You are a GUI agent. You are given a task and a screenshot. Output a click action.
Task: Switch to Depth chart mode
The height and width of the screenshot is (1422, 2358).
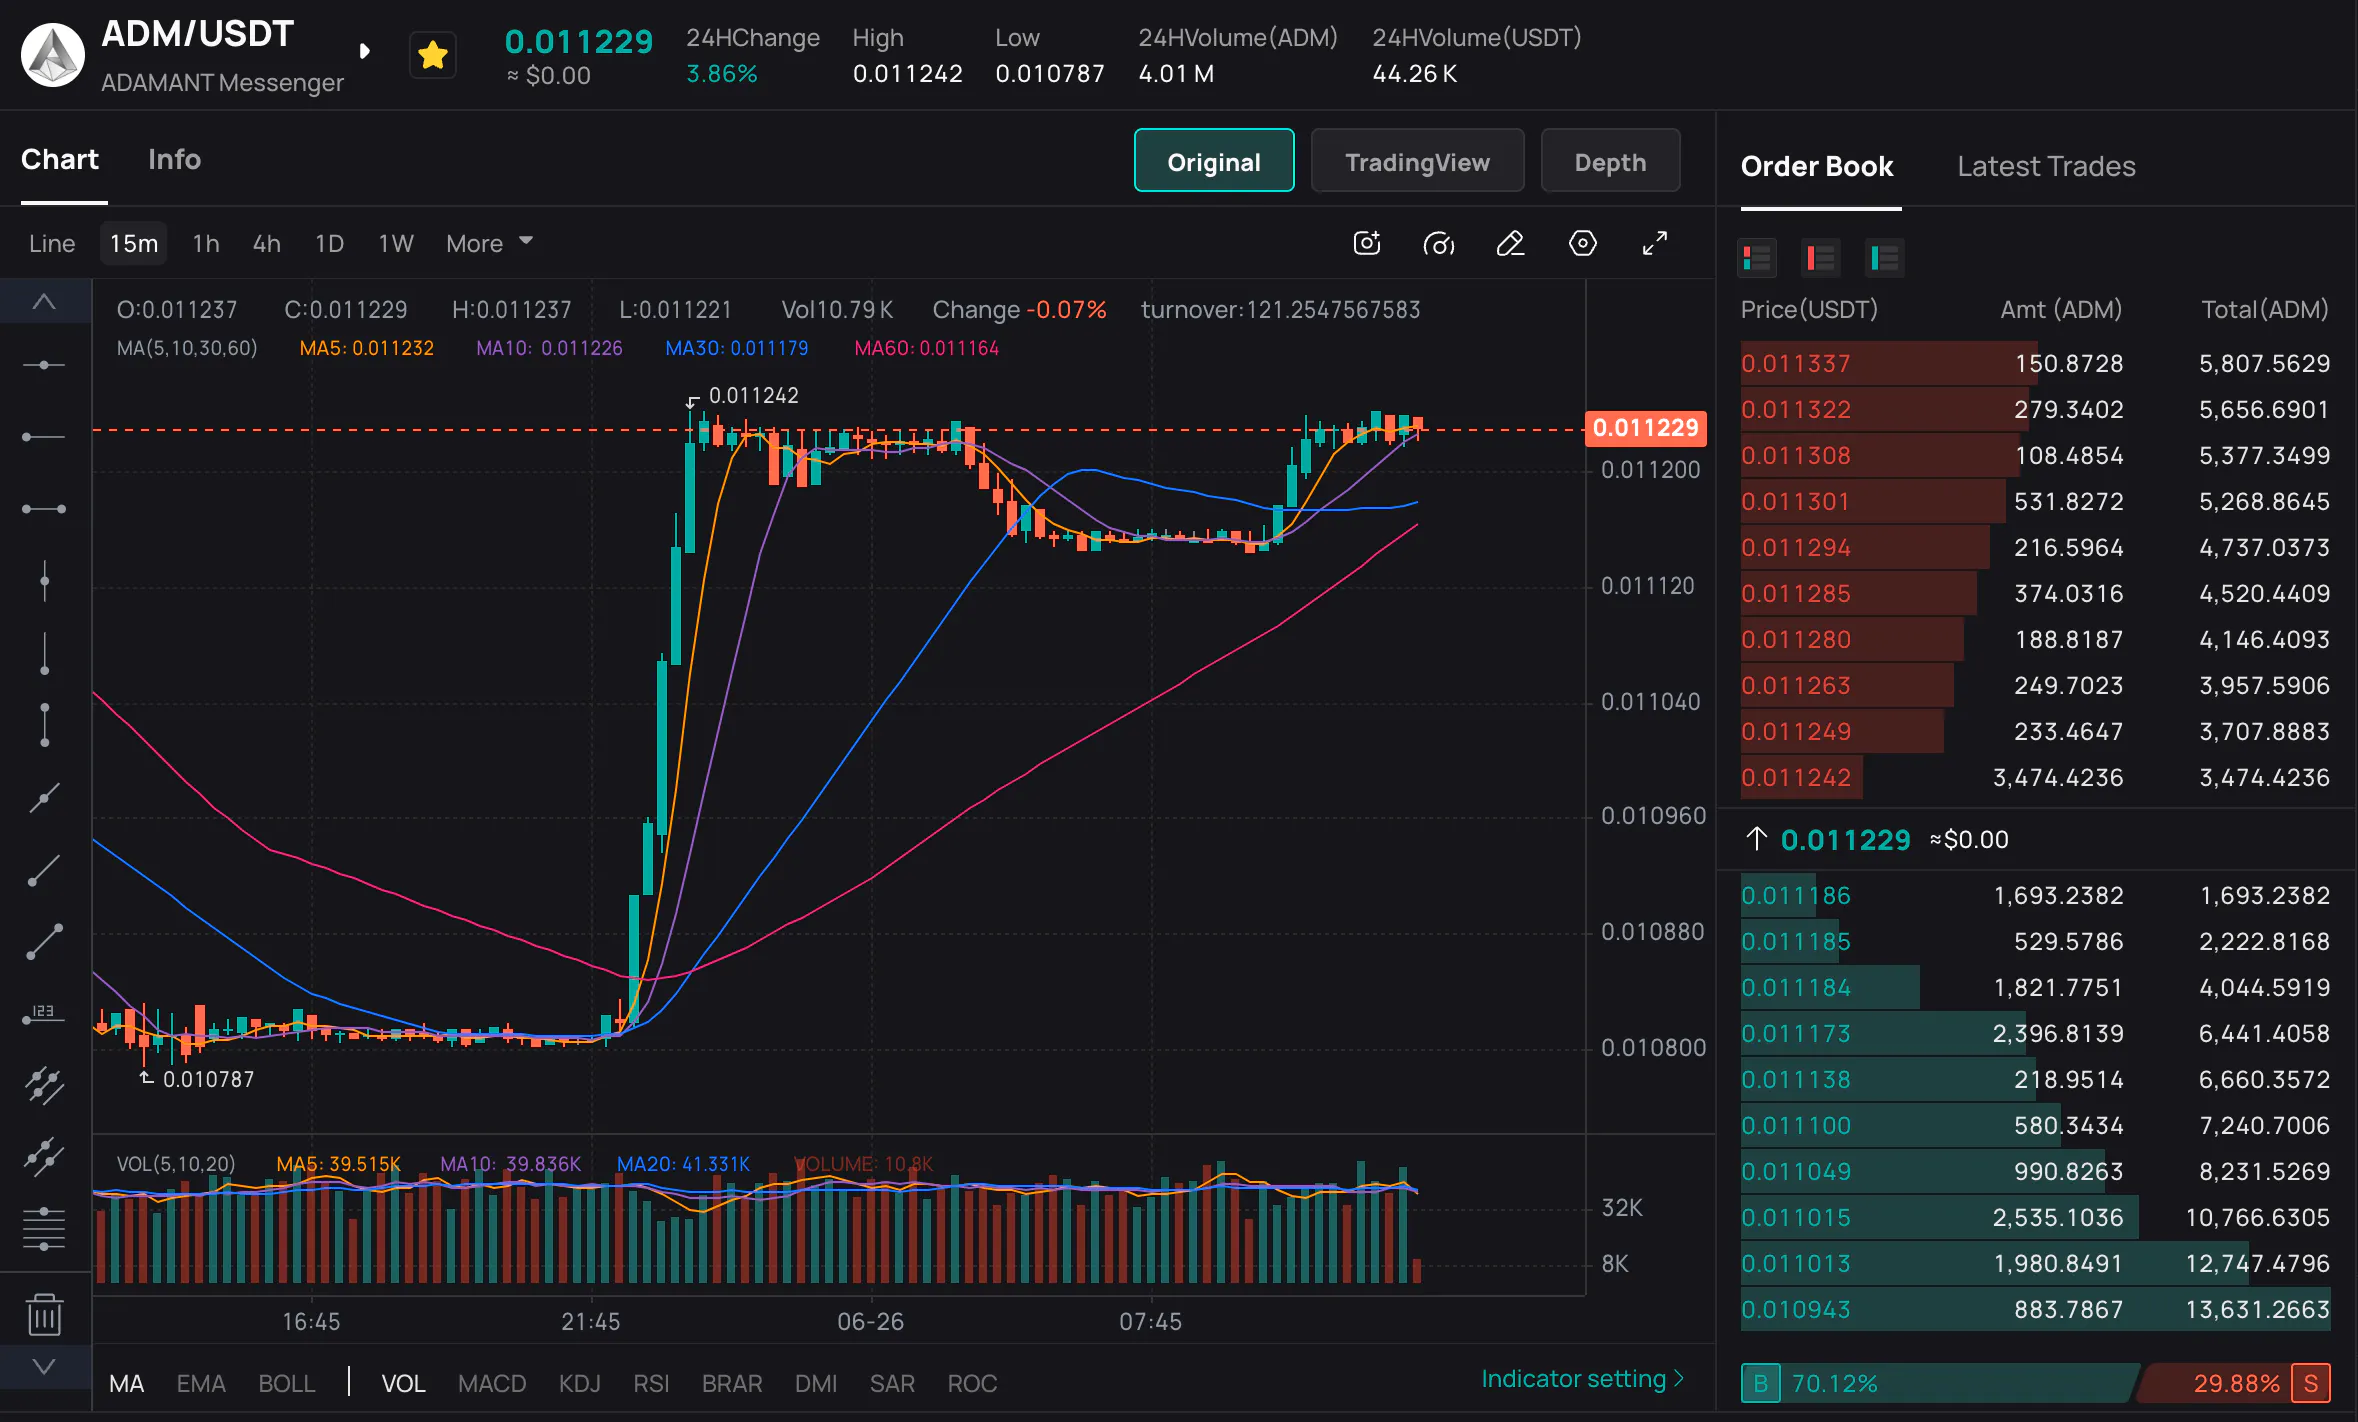point(1610,161)
